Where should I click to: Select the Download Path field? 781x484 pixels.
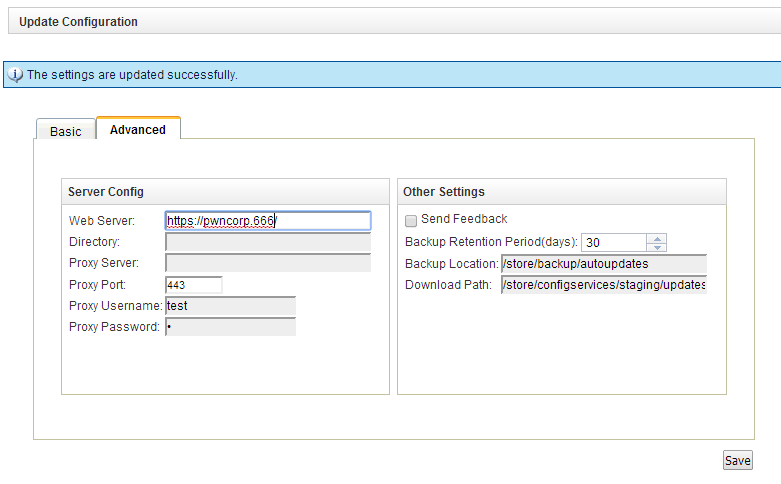pyautogui.click(x=604, y=285)
